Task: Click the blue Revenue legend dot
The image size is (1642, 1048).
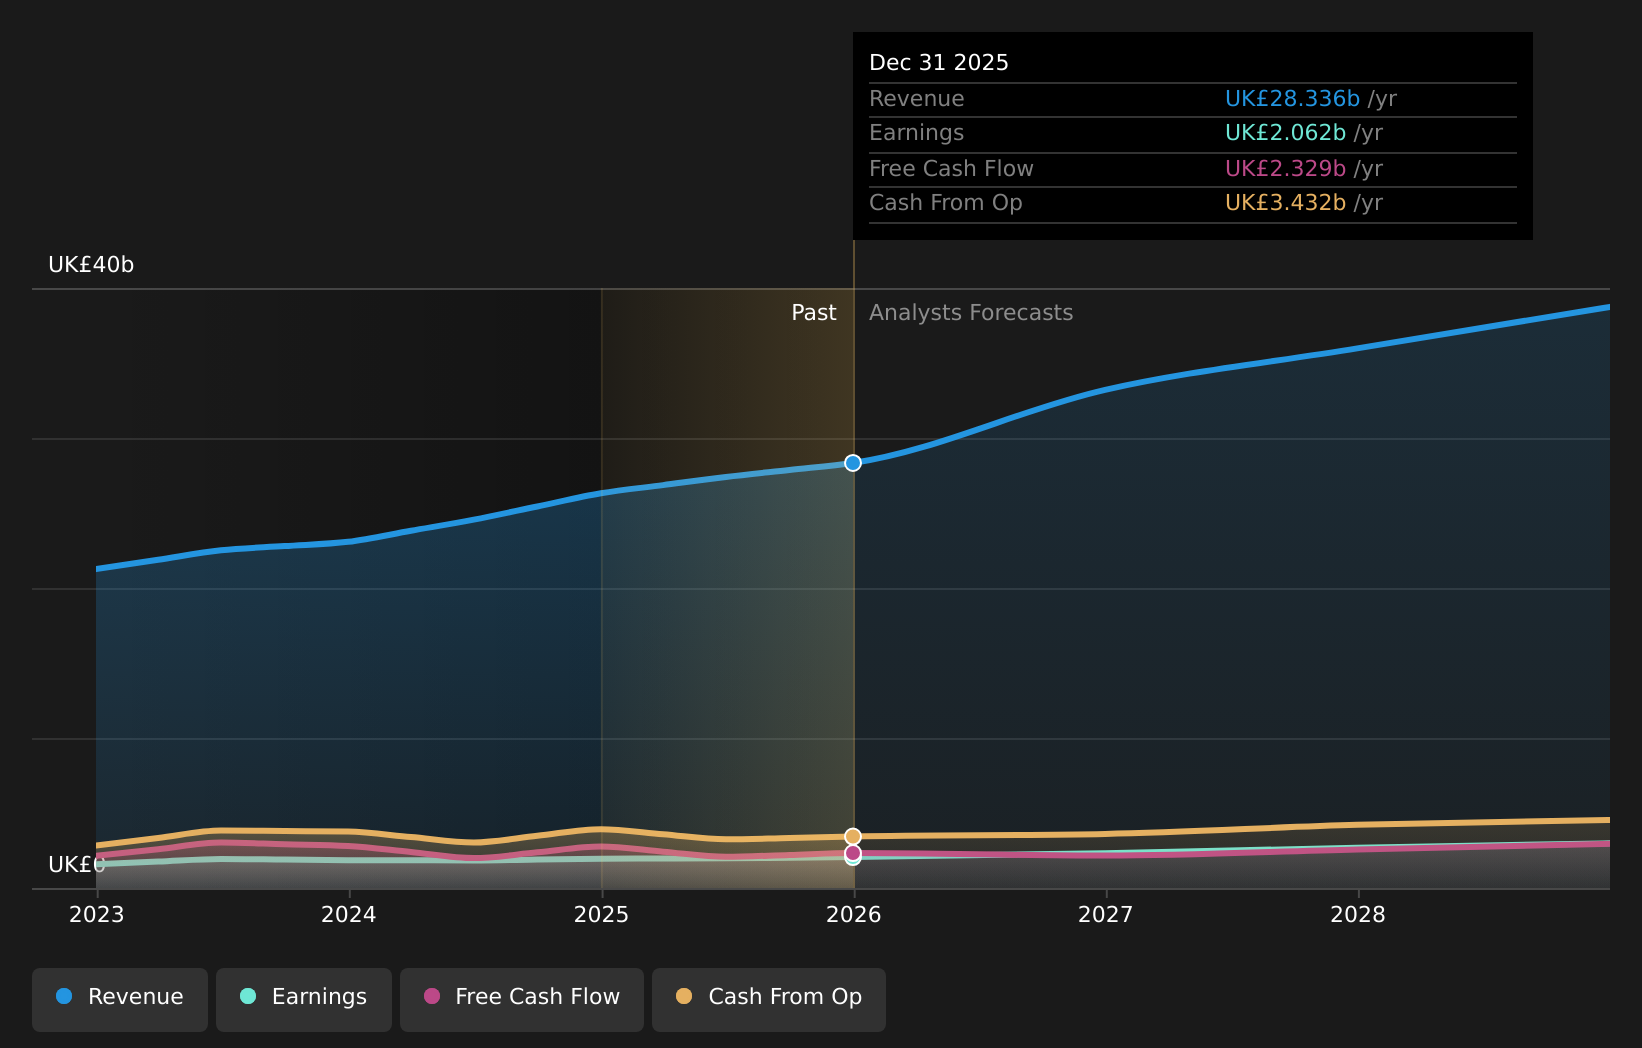Action: tap(64, 996)
